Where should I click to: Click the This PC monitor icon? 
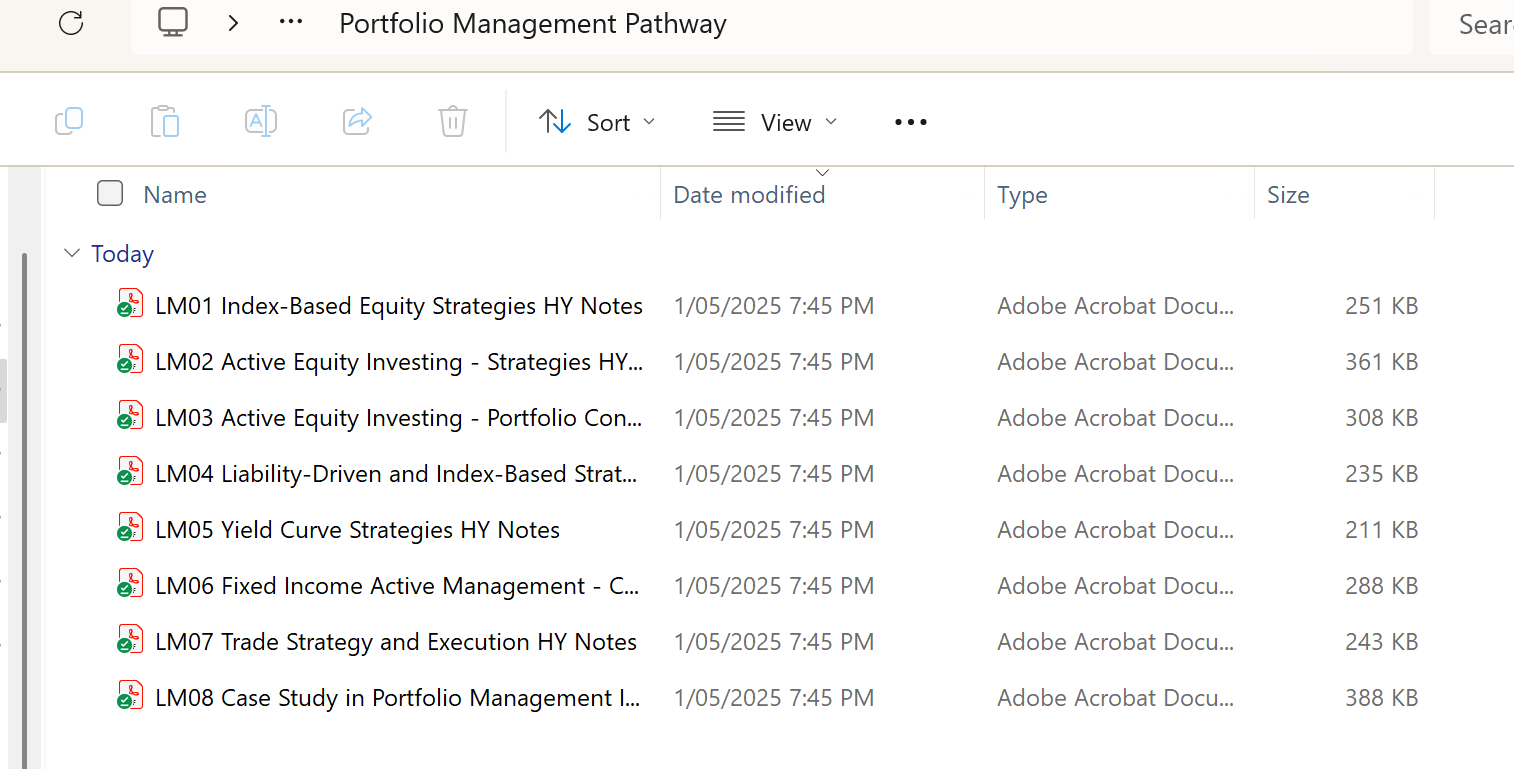click(x=173, y=23)
